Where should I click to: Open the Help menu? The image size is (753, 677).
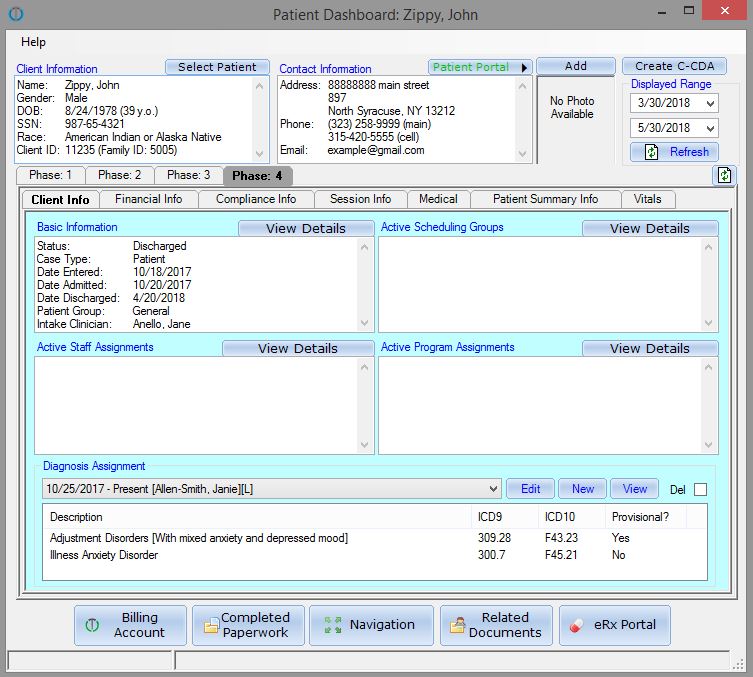[x=33, y=42]
